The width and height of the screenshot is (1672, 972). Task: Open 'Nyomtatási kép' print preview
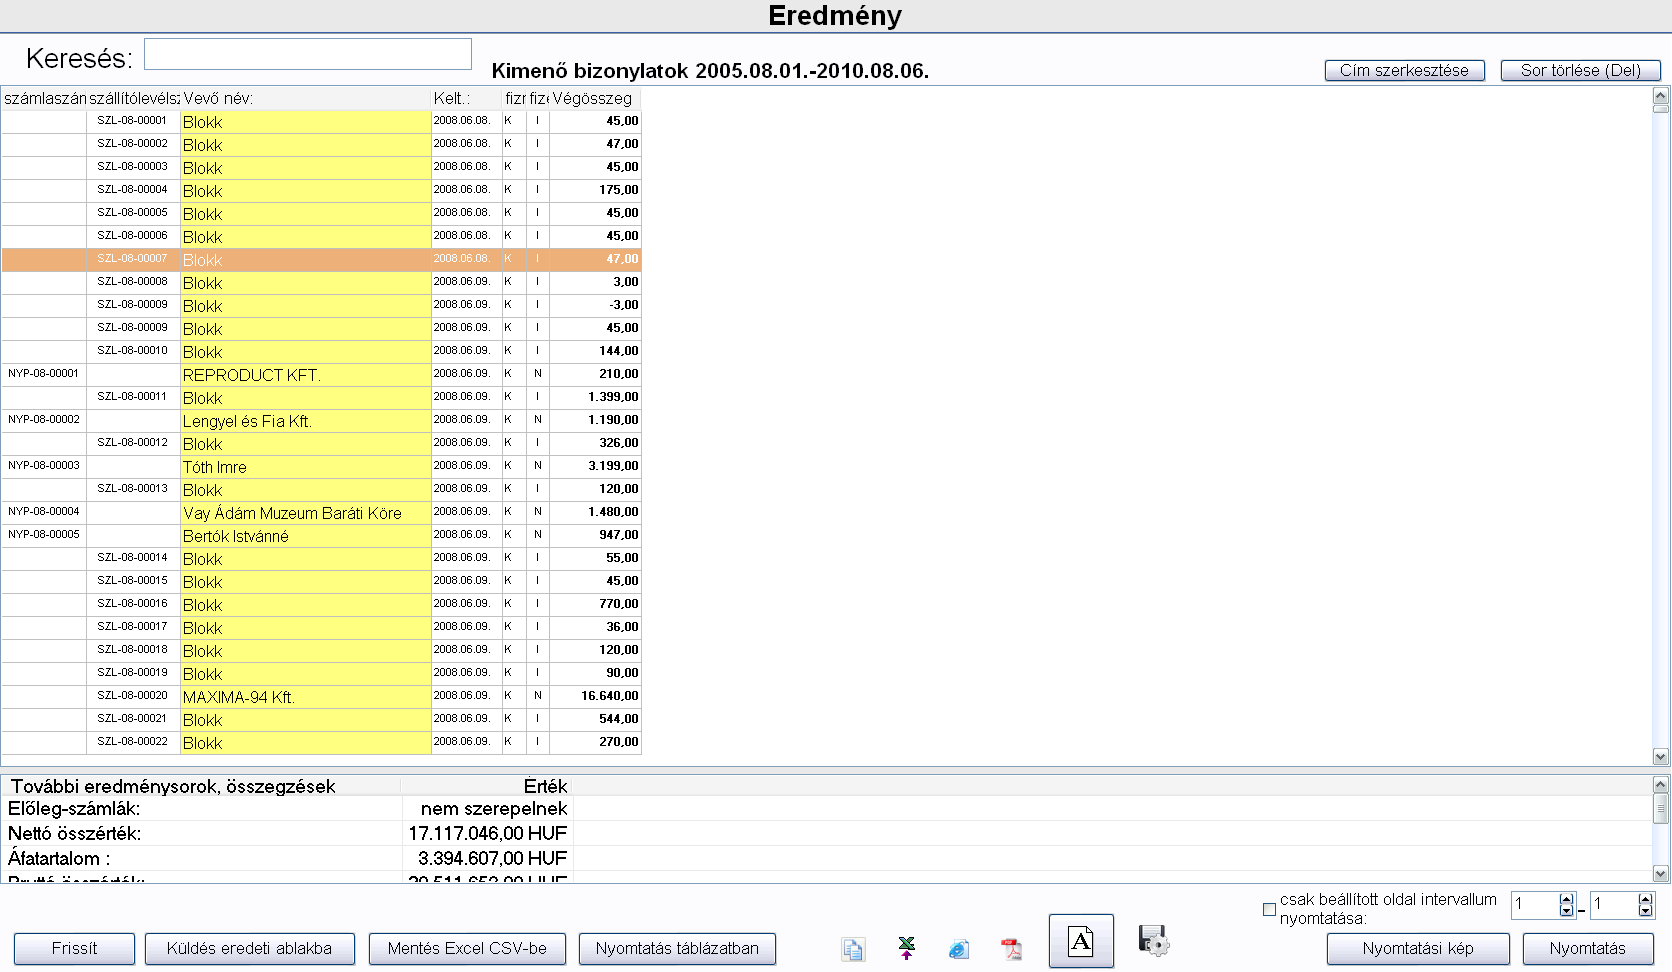pos(1418,949)
